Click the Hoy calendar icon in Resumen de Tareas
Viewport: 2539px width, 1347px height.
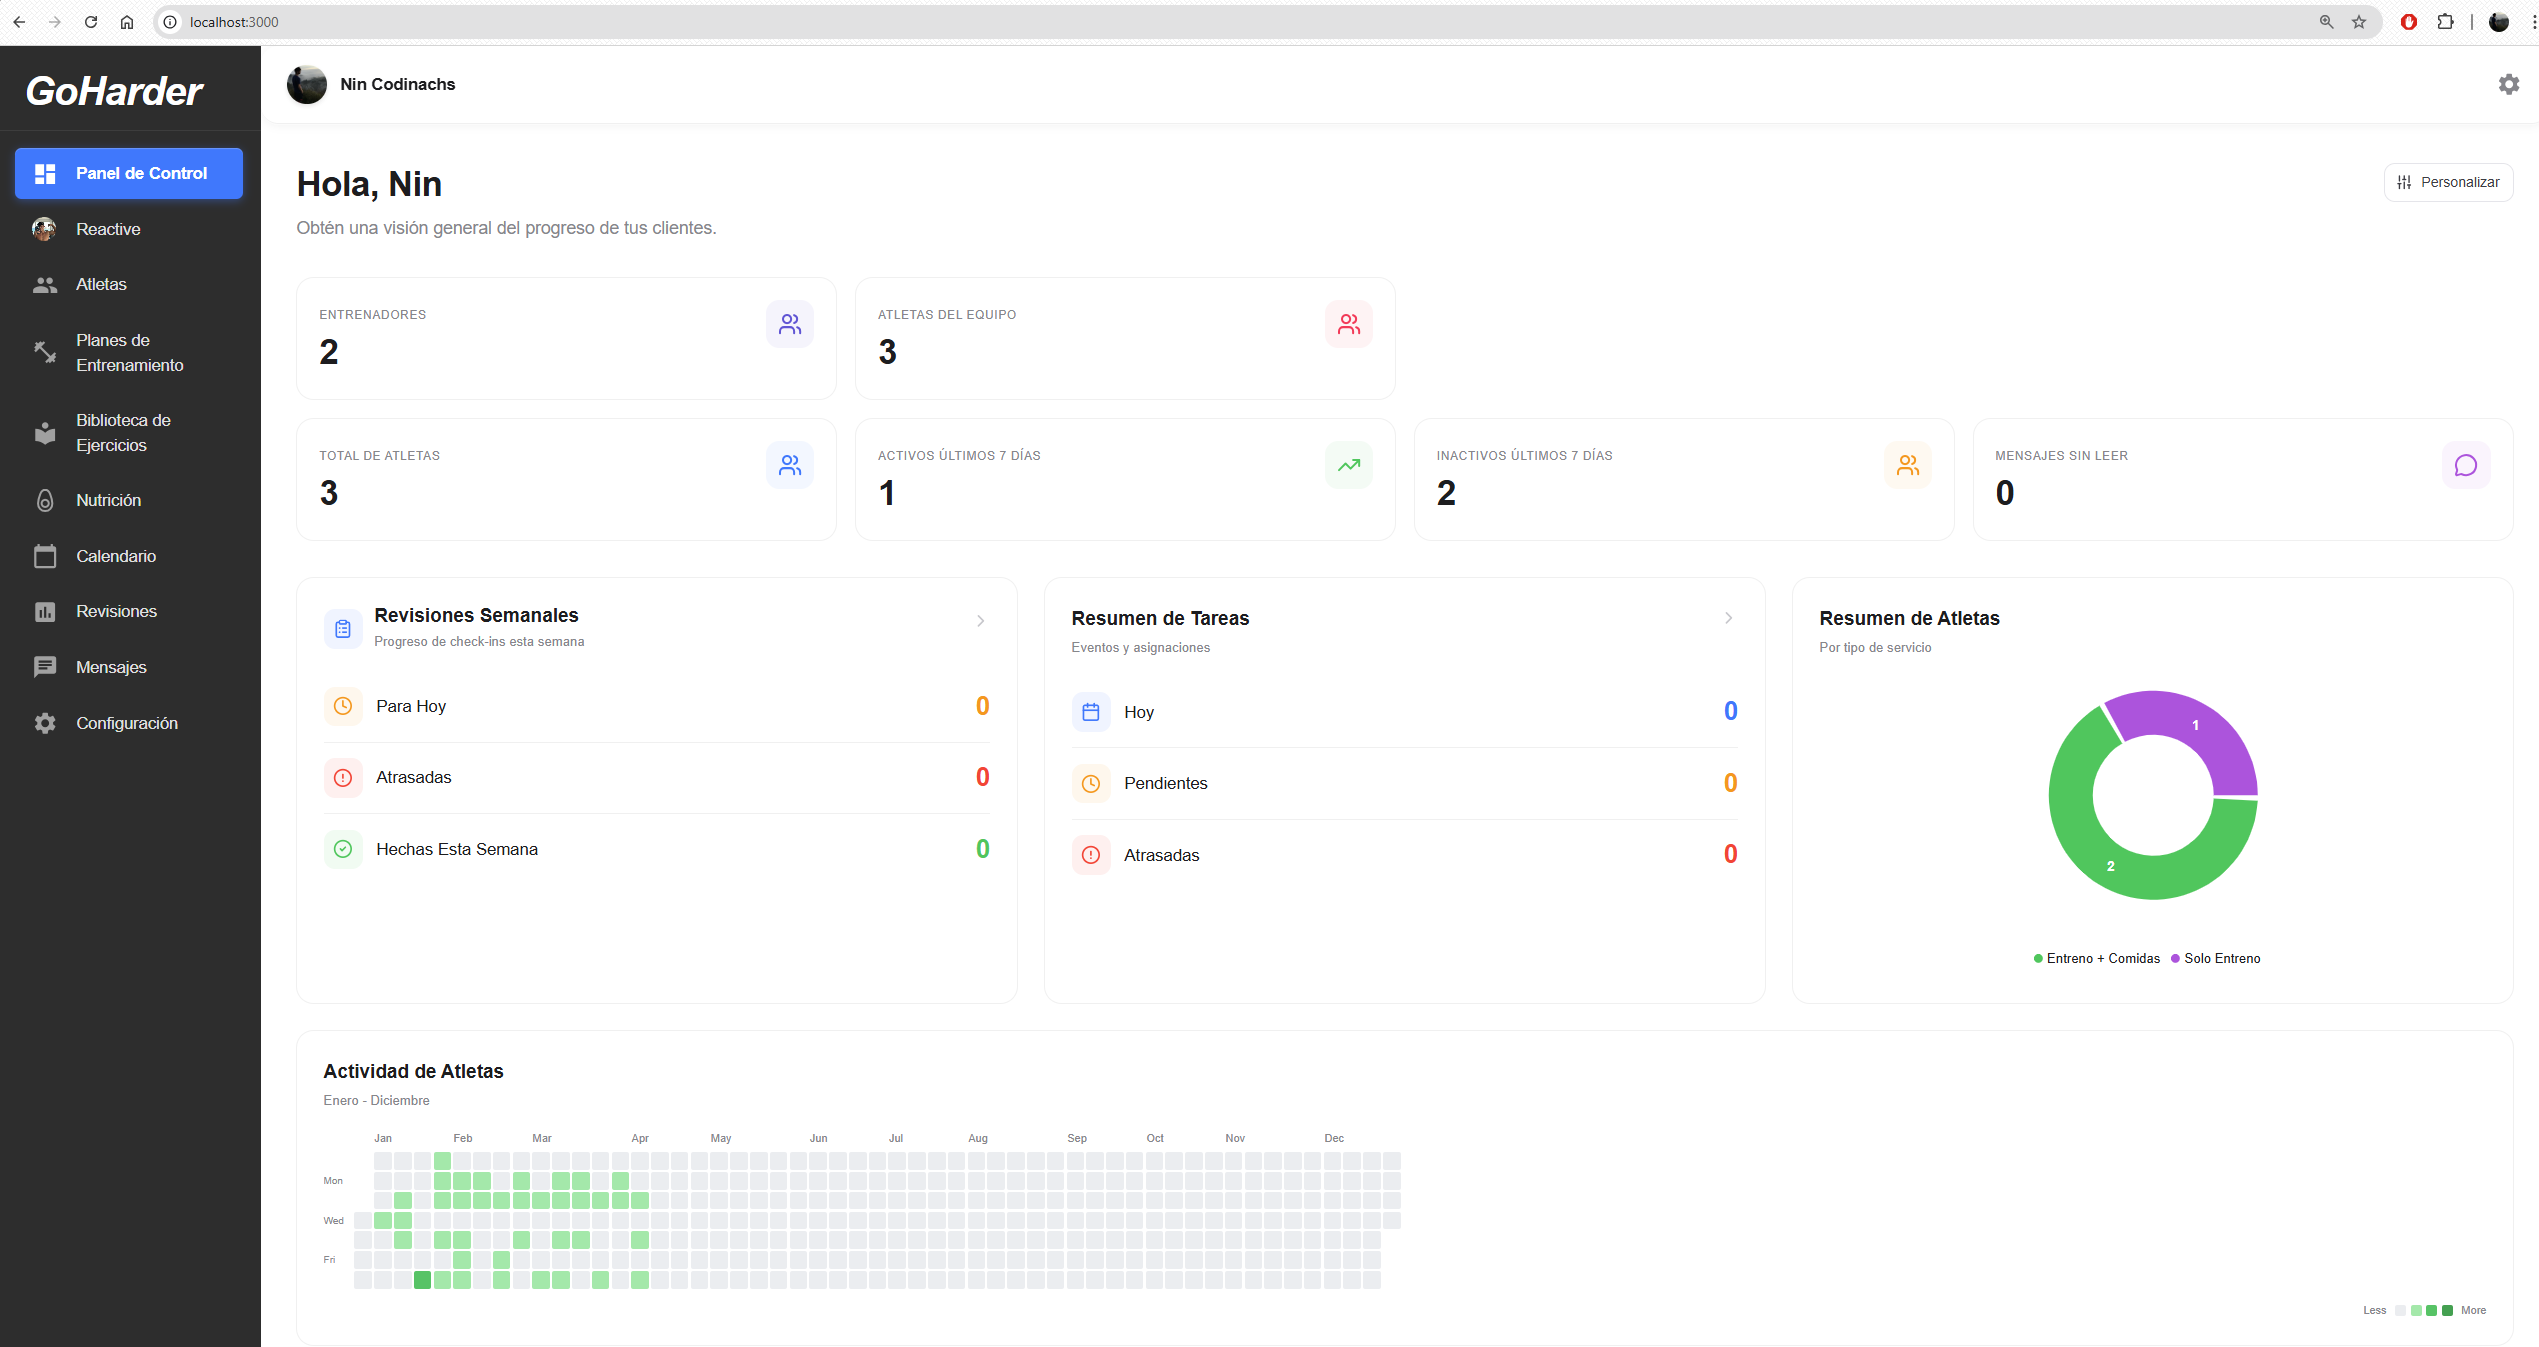click(1091, 712)
